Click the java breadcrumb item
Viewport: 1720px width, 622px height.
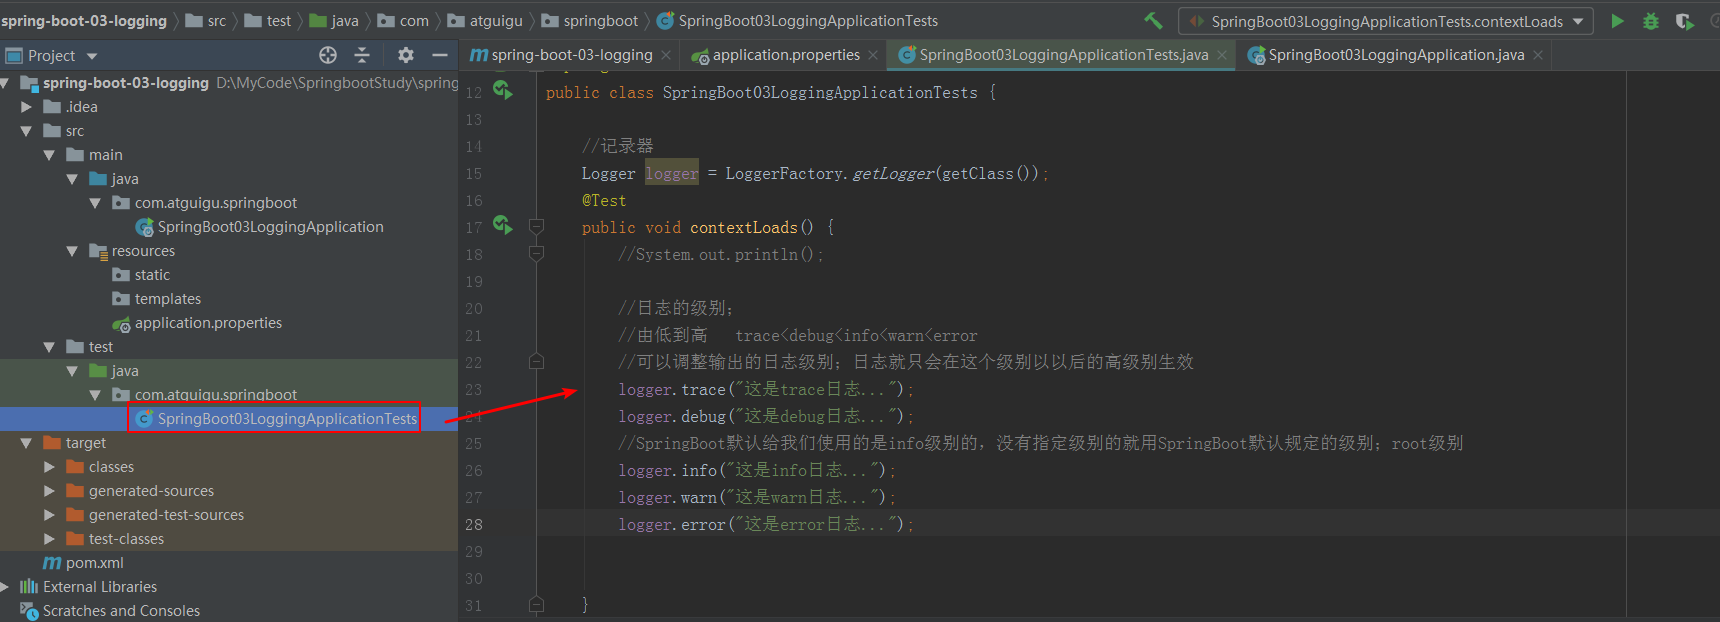tap(334, 21)
